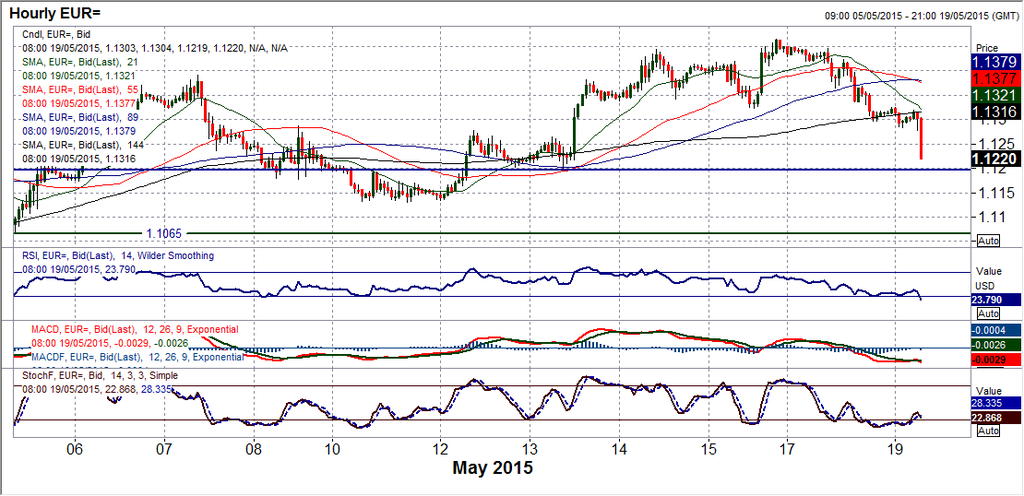
Task: Select the 'Cndl, EUR=, Bid' legend entry
Action: click(x=58, y=37)
